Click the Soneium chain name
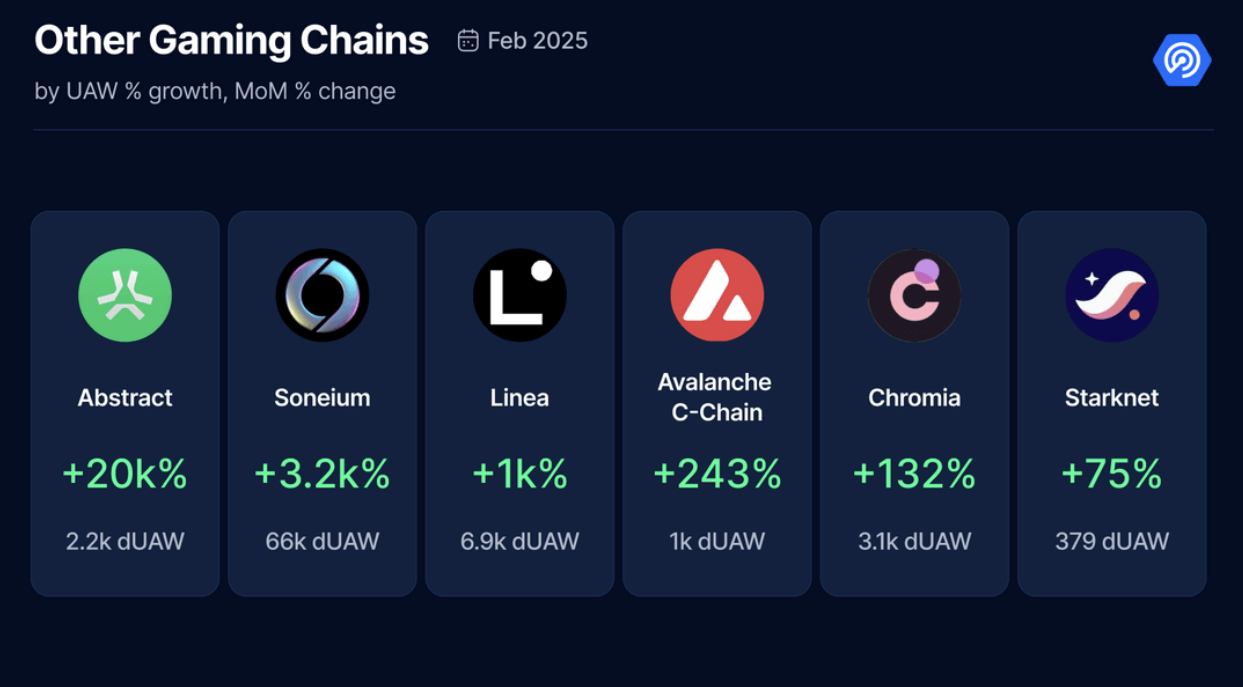This screenshot has height=687, width=1243. pyautogui.click(x=322, y=398)
